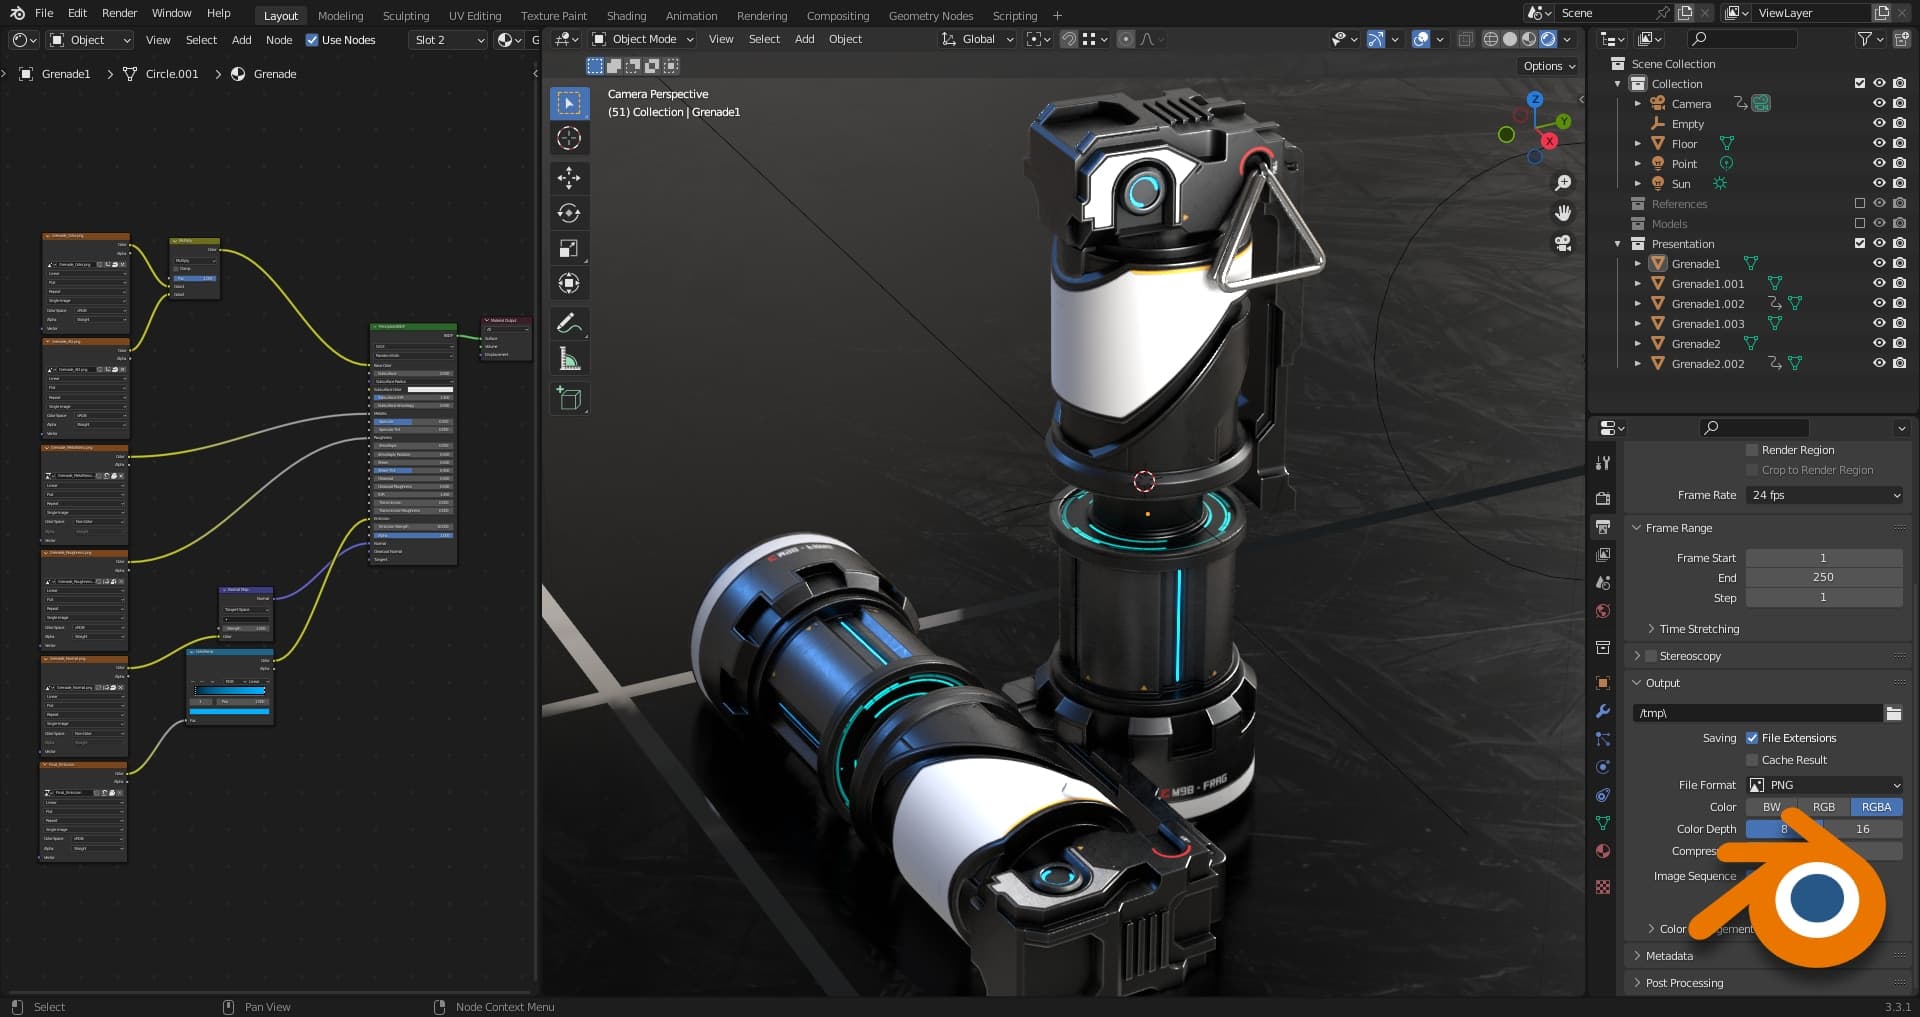1920x1017 pixels.
Task: Select the Transform tool
Action: pos(569,283)
